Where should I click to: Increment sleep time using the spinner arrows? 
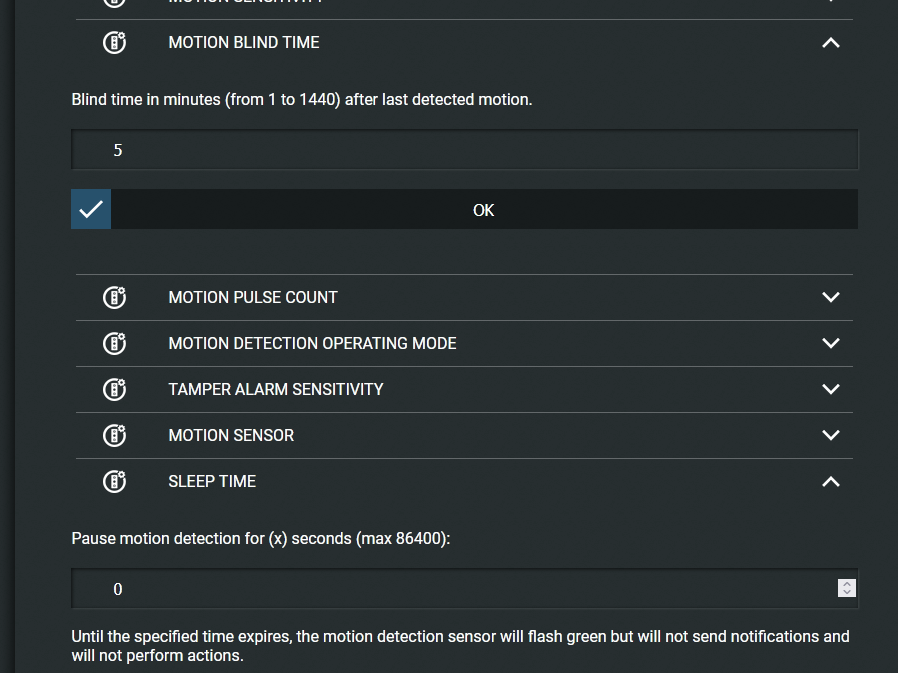coord(846,584)
